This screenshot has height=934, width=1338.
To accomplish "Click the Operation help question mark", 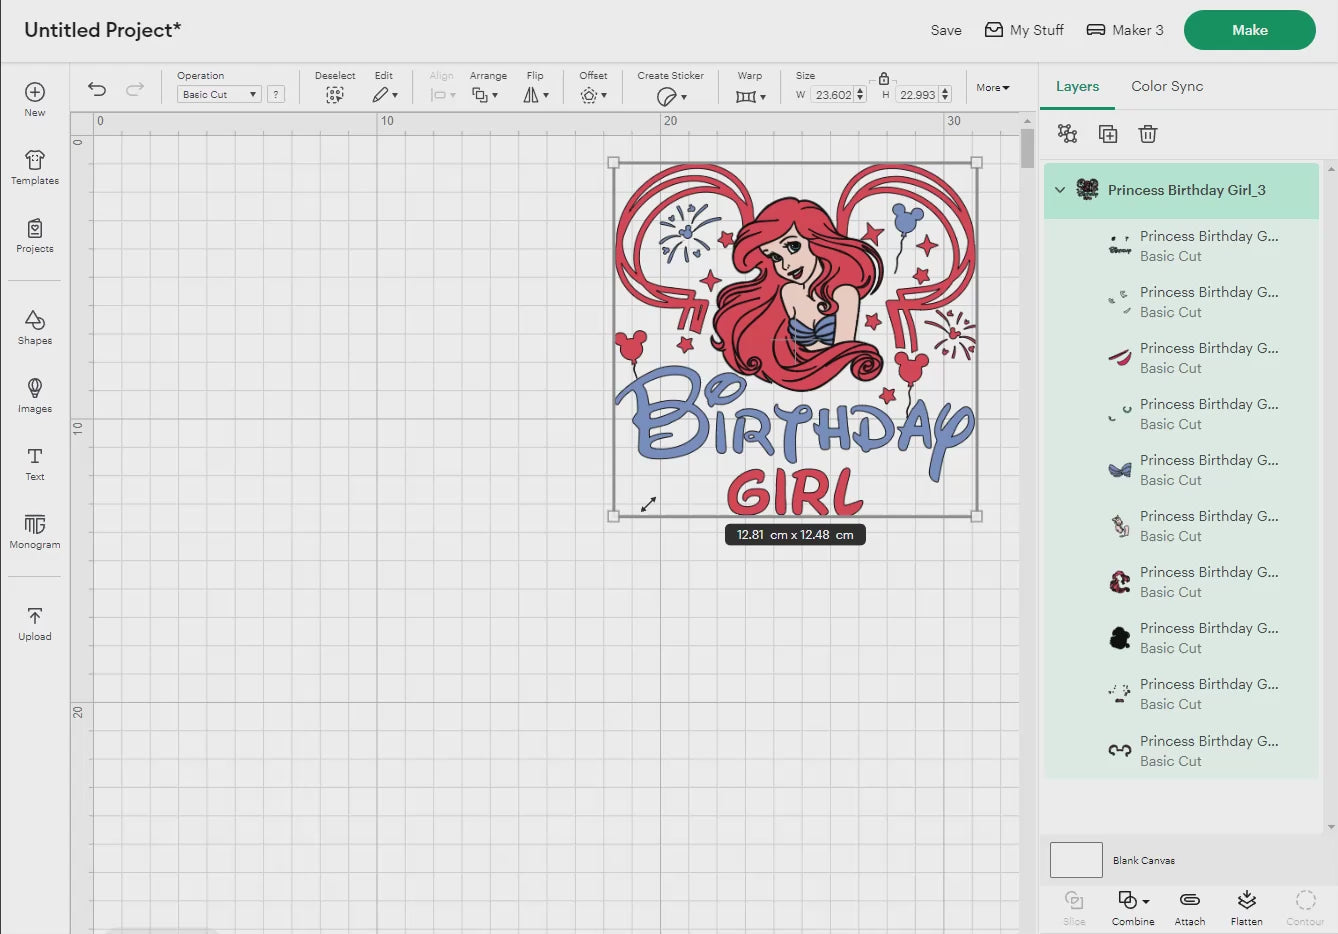I will (x=276, y=94).
